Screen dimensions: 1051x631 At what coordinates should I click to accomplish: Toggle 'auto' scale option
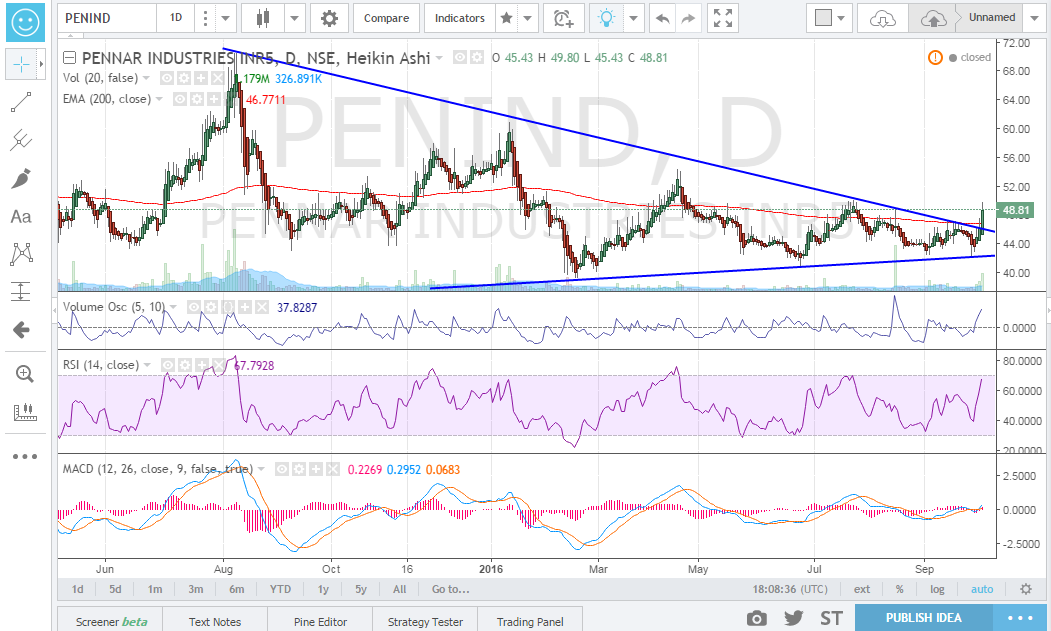[982, 589]
